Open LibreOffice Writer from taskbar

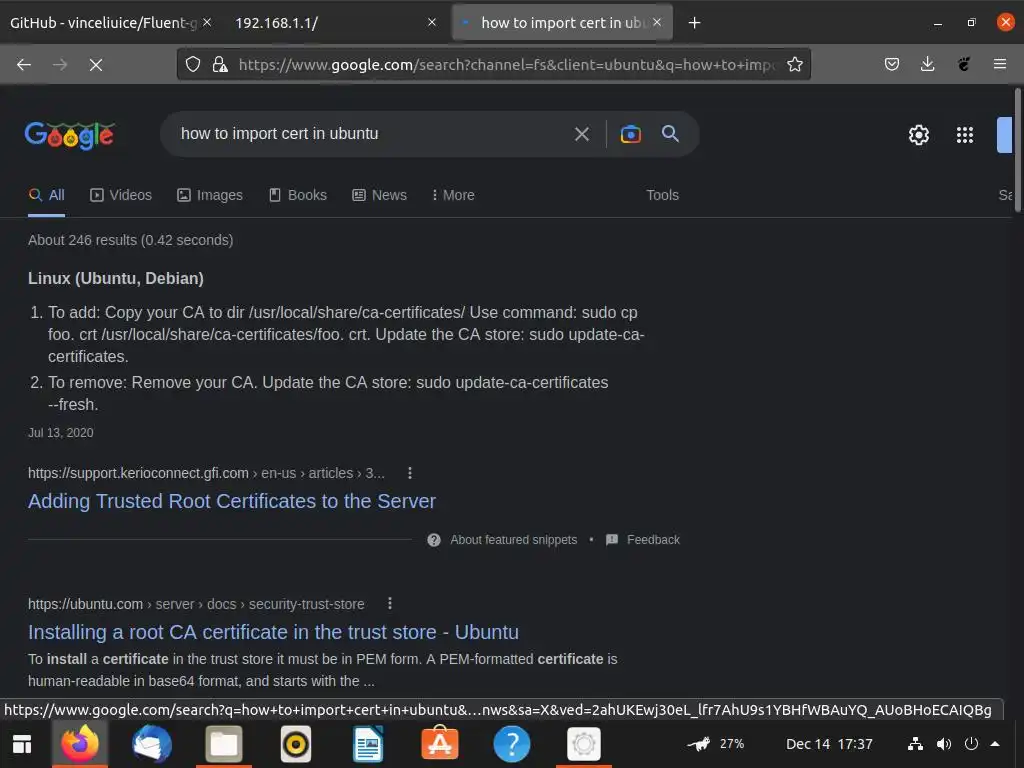pyautogui.click(x=368, y=744)
